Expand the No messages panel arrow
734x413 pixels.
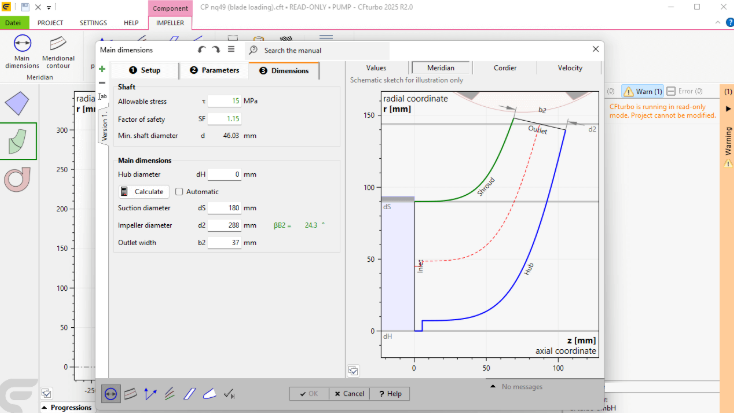click(x=493, y=386)
